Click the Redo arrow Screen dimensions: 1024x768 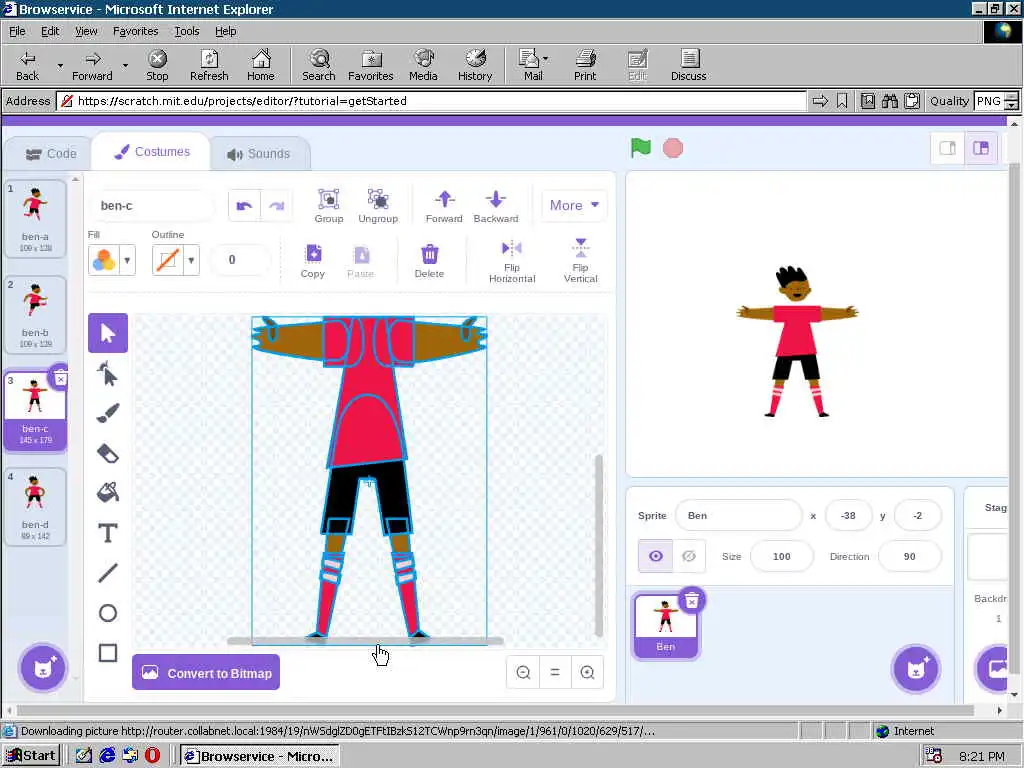click(276, 206)
